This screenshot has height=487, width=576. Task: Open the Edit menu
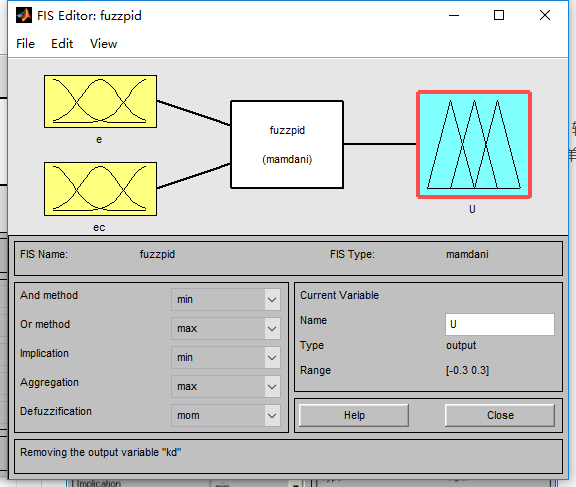pyautogui.click(x=62, y=44)
